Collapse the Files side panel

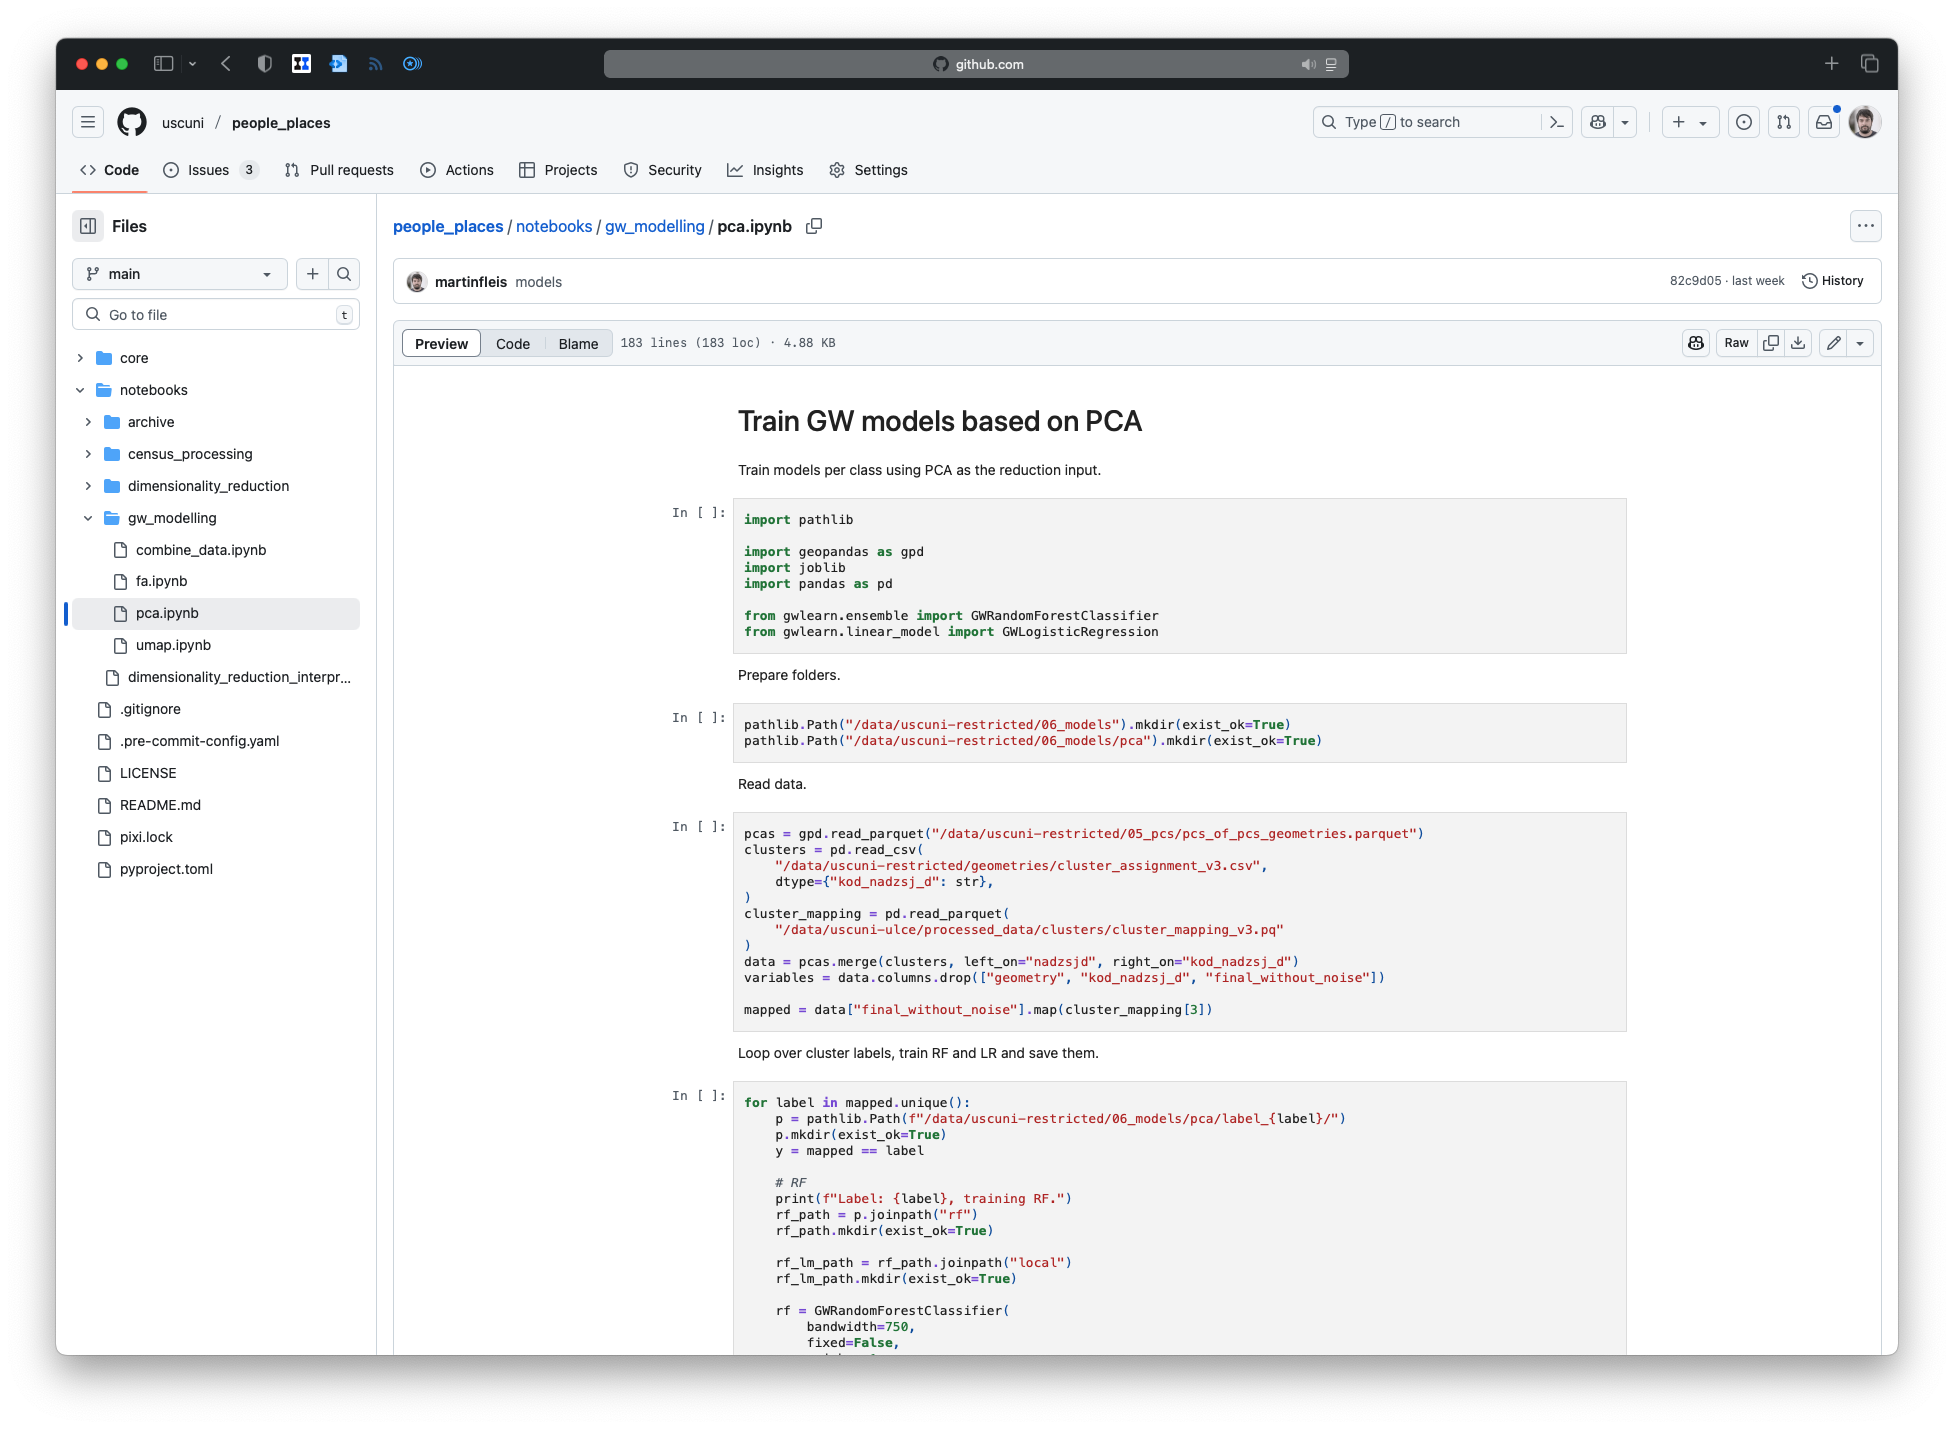coord(88,226)
